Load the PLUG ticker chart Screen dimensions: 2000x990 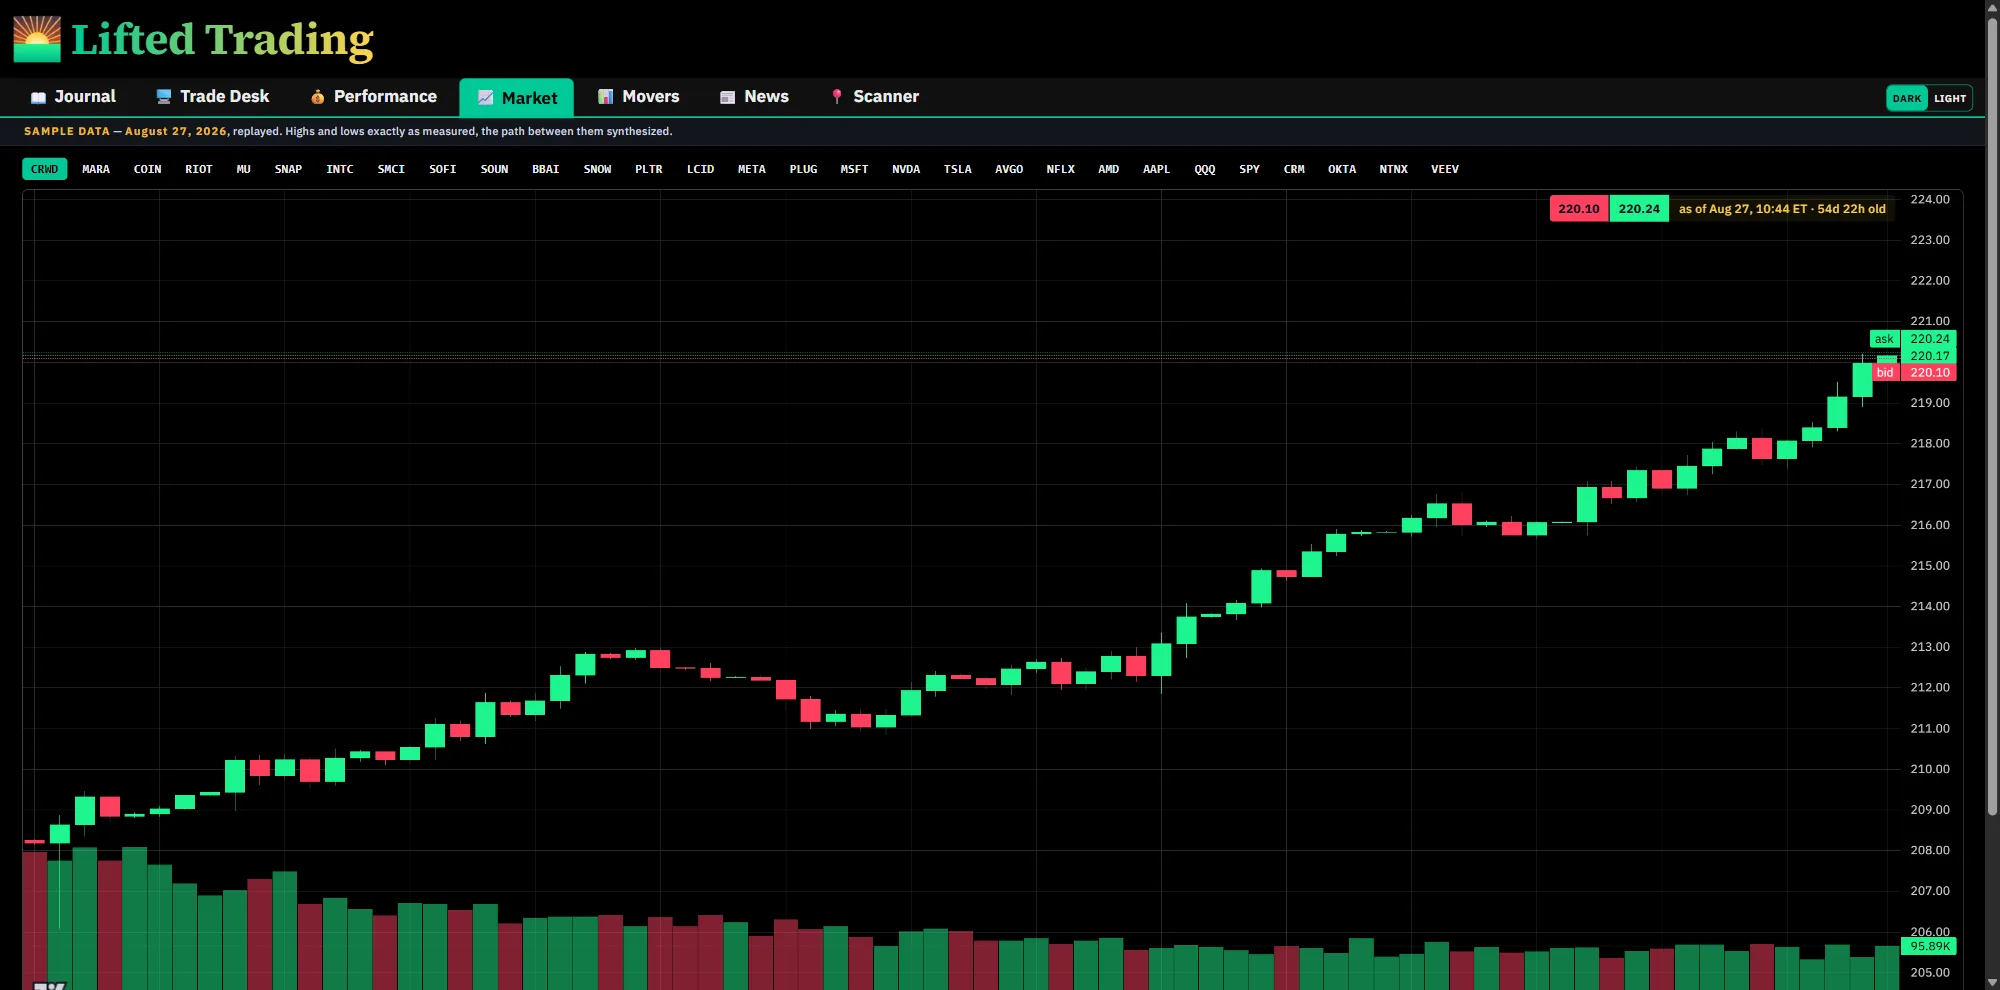pos(804,169)
